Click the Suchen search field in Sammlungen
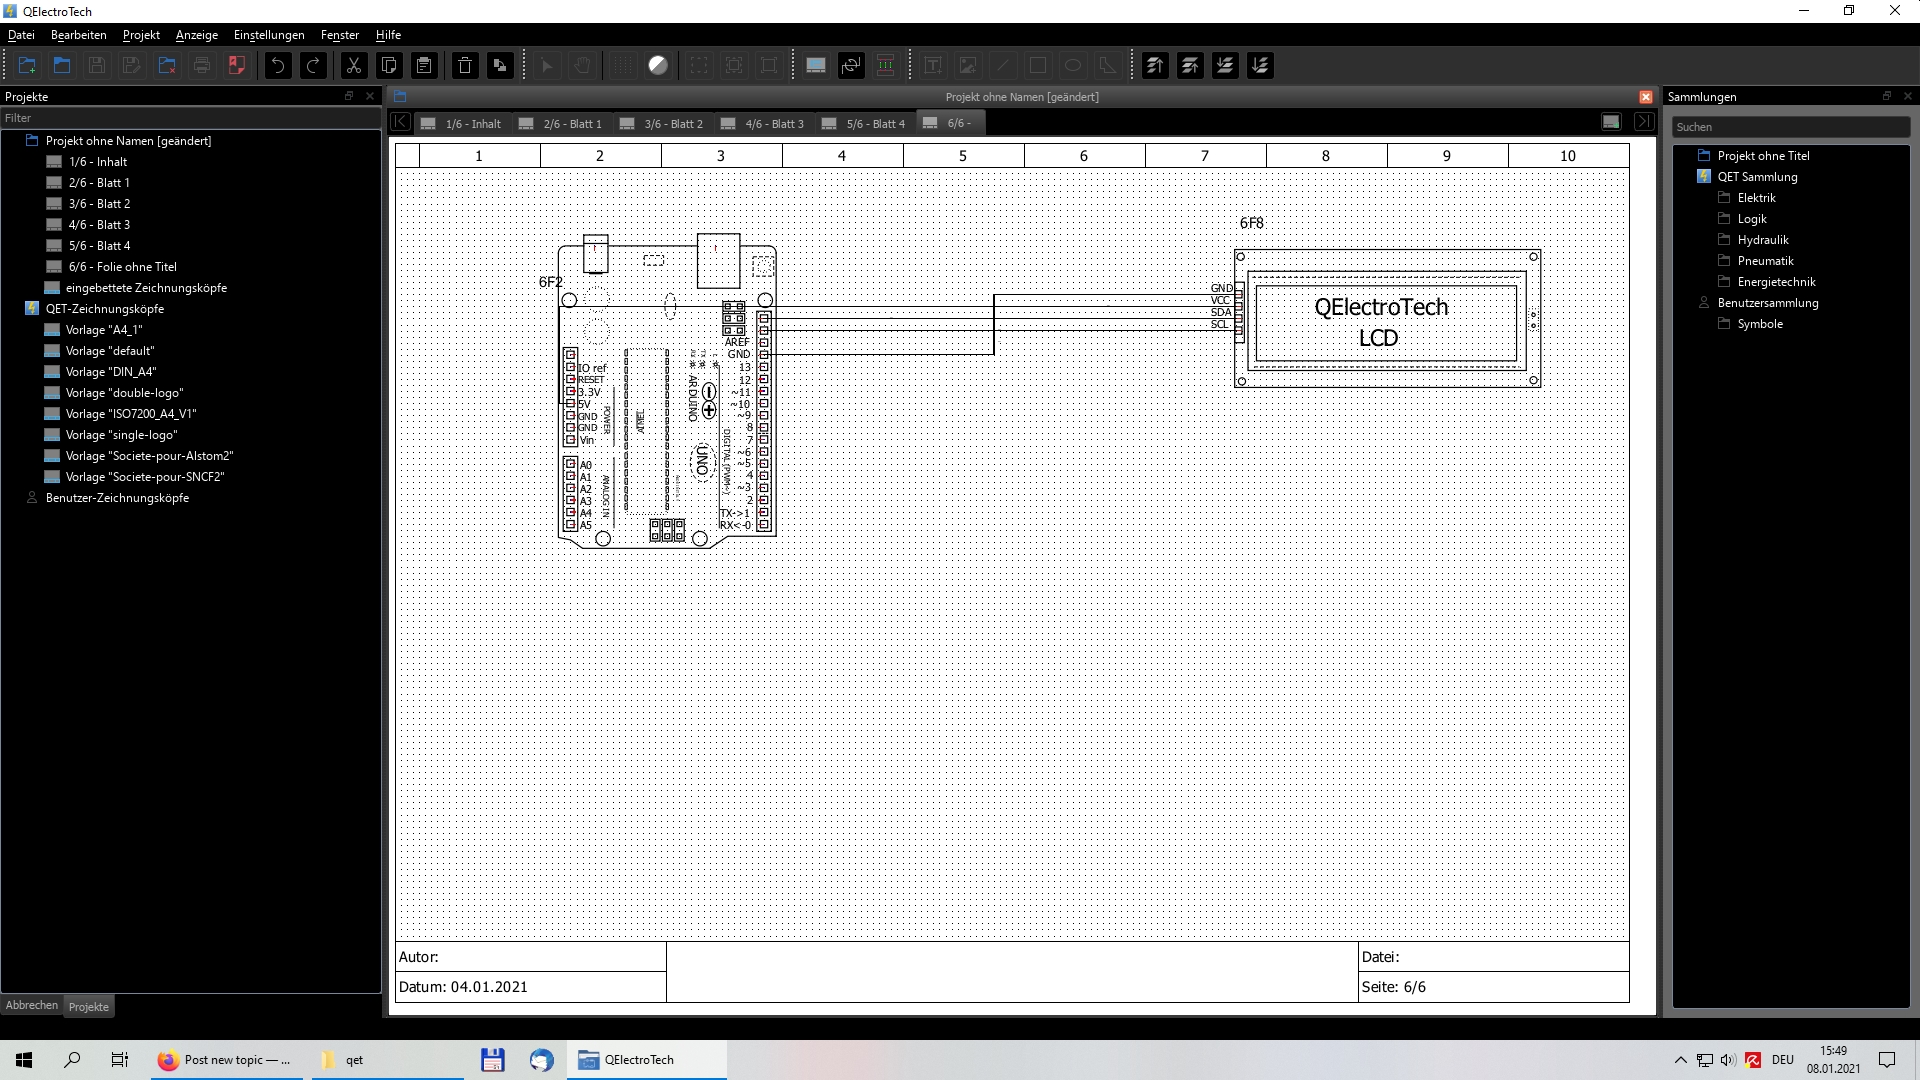The image size is (1920, 1080). click(x=1790, y=127)
